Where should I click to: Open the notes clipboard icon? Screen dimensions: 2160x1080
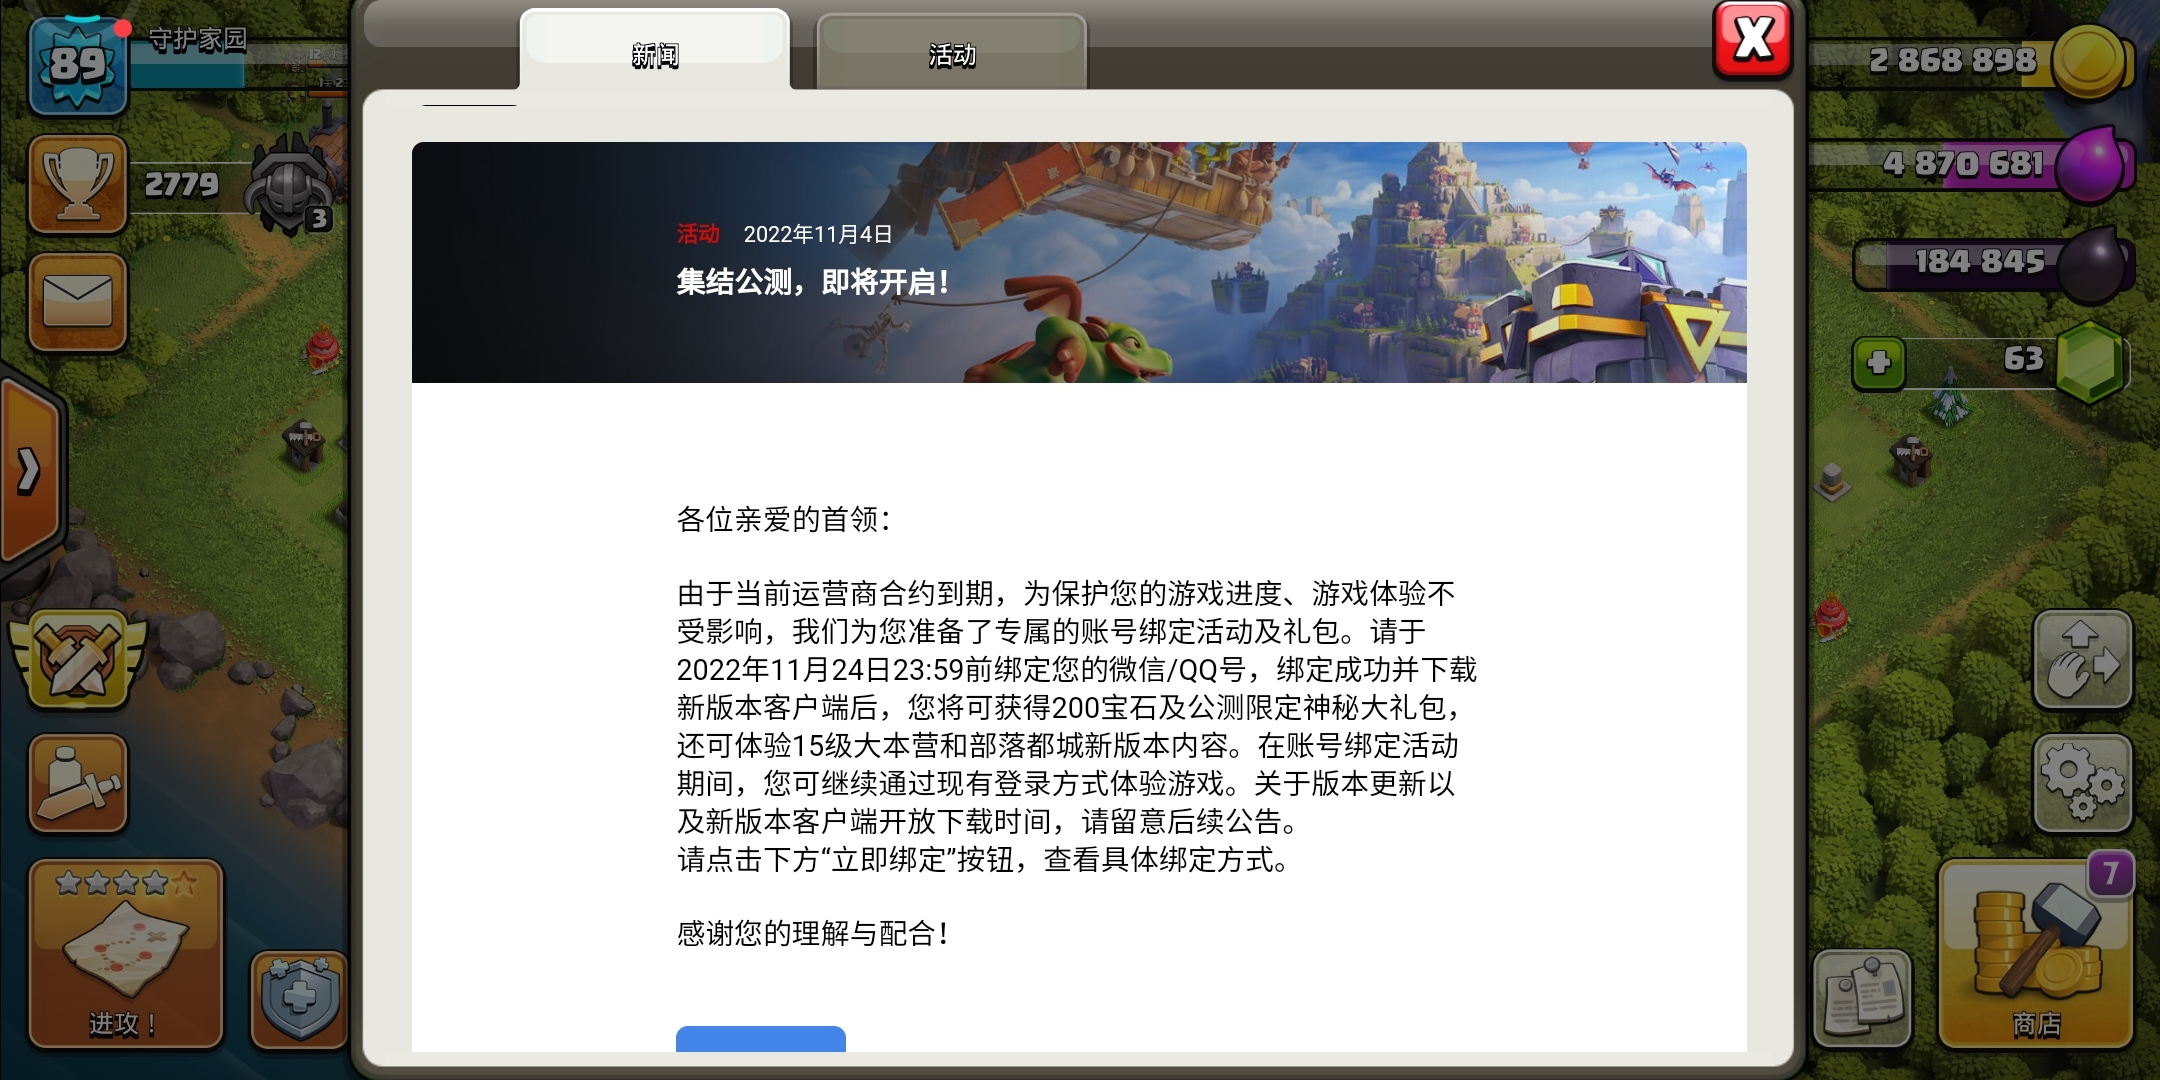[1862, 998]
